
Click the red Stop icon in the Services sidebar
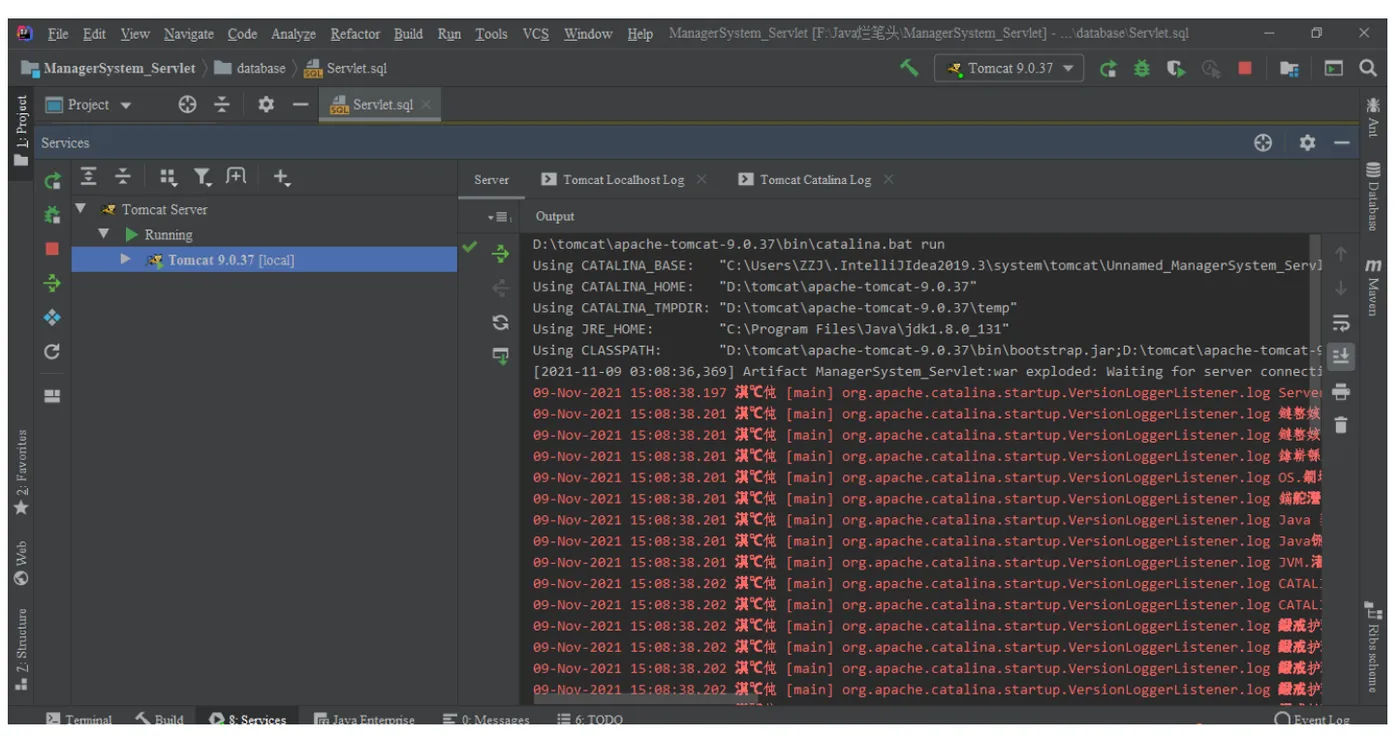point(53,249)
